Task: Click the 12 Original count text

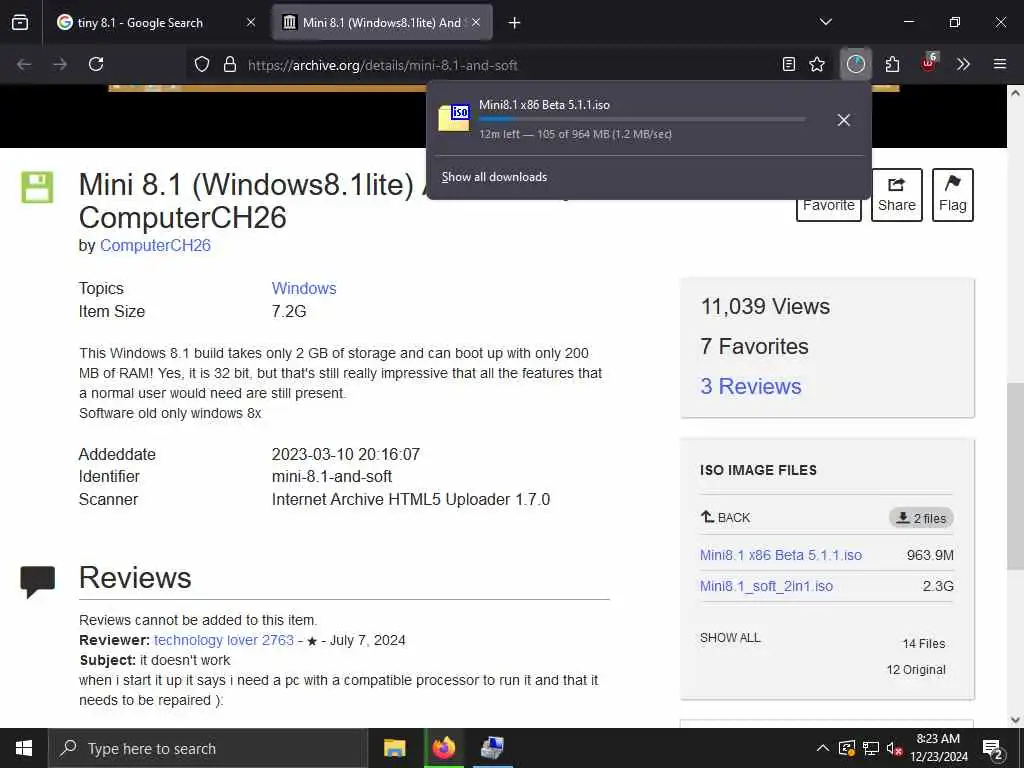Action: tap(916, 669)
